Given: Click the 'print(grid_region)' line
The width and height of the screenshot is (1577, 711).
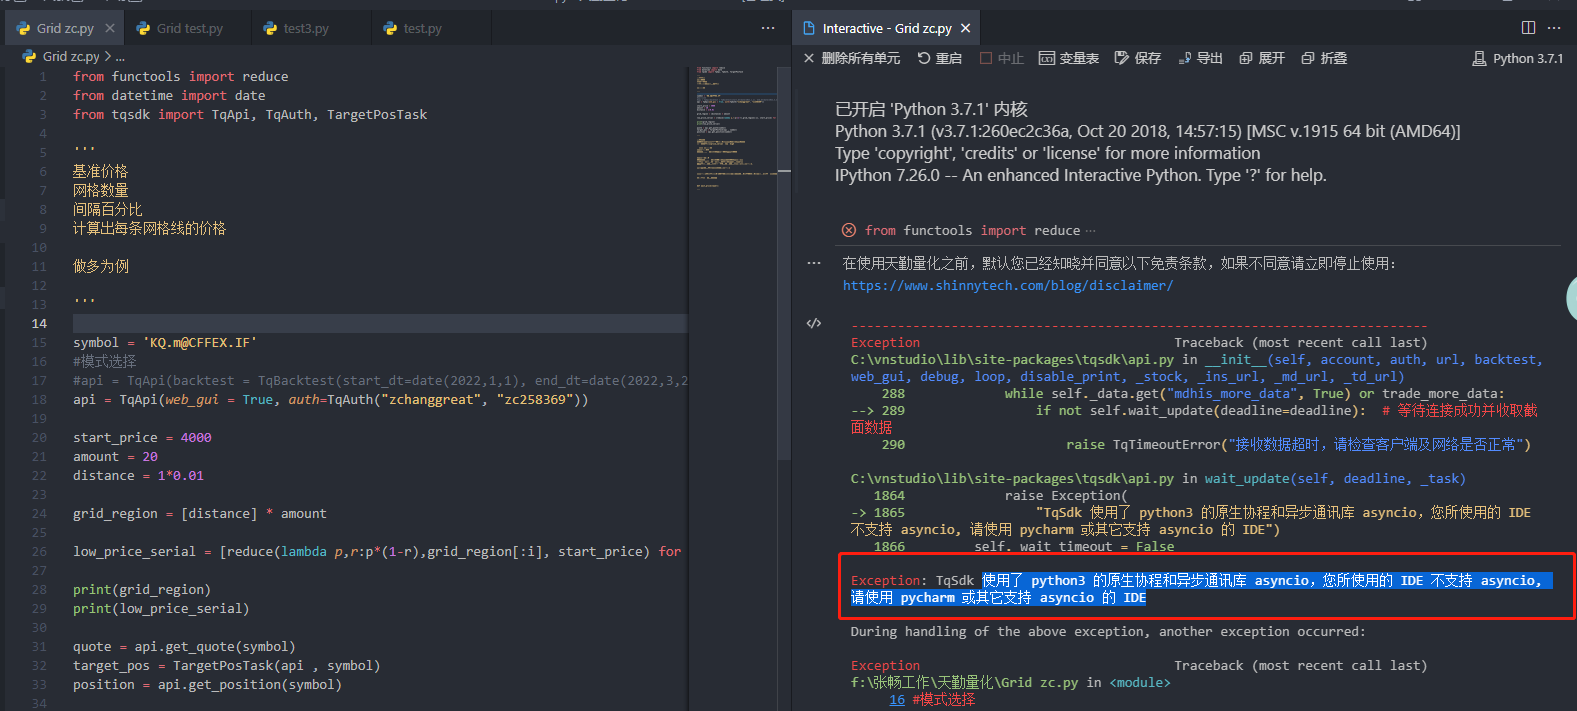Looking at the screenshot, I should (142, 589).
